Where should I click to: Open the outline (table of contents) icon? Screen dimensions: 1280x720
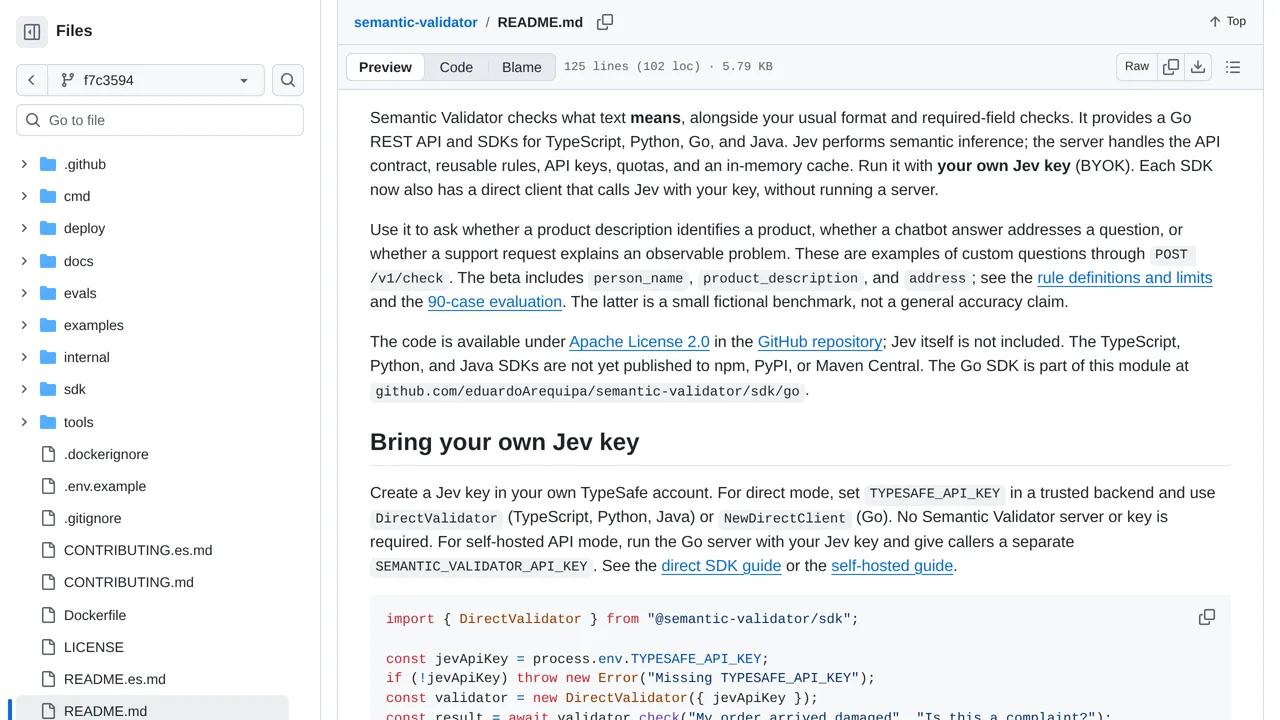tap(1233, 67)
